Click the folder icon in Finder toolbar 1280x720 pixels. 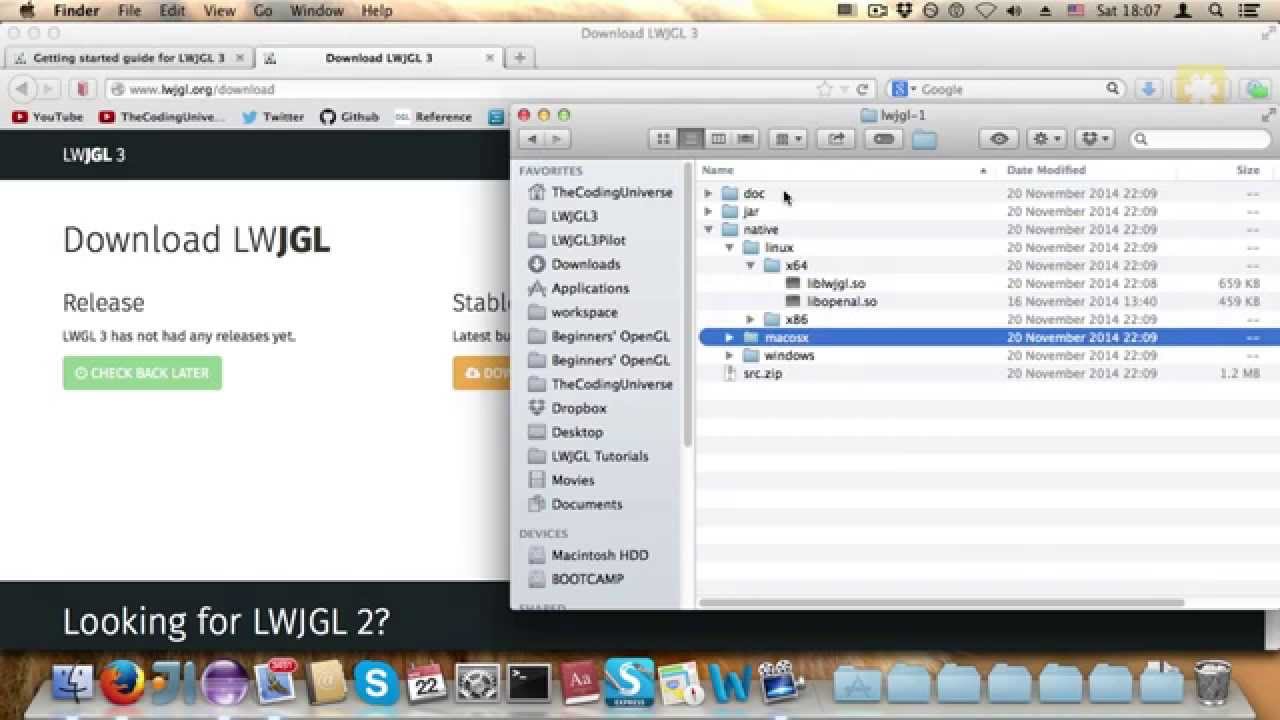click(924, 139)
